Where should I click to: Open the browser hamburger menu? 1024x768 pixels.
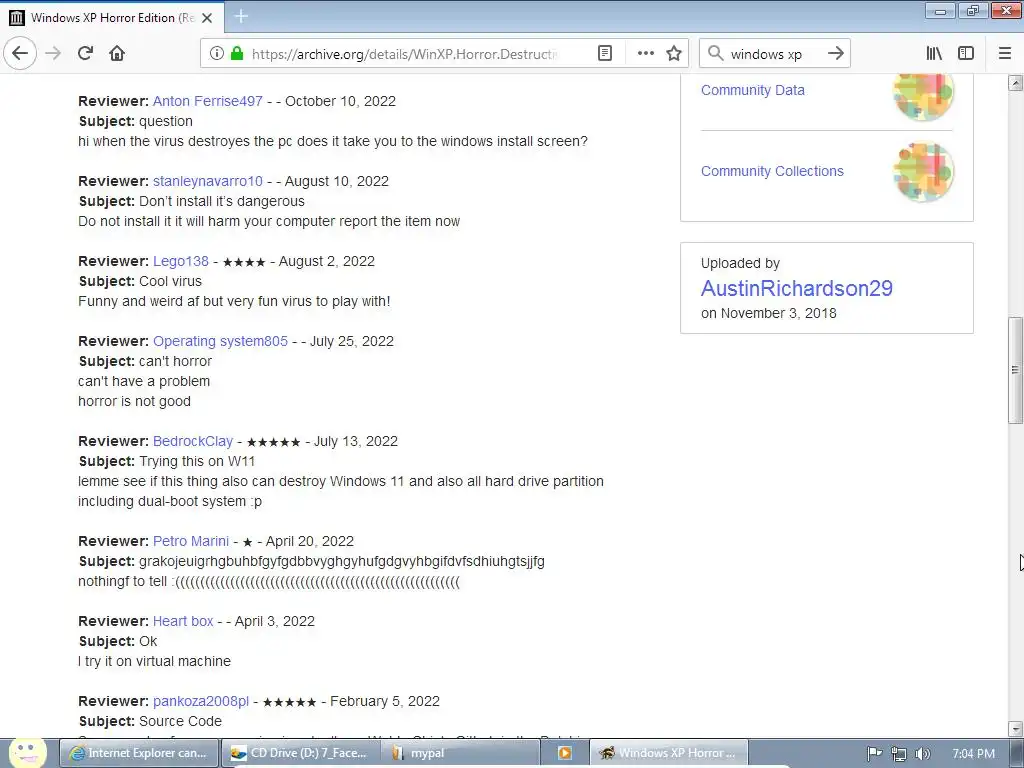point(1005,54)
